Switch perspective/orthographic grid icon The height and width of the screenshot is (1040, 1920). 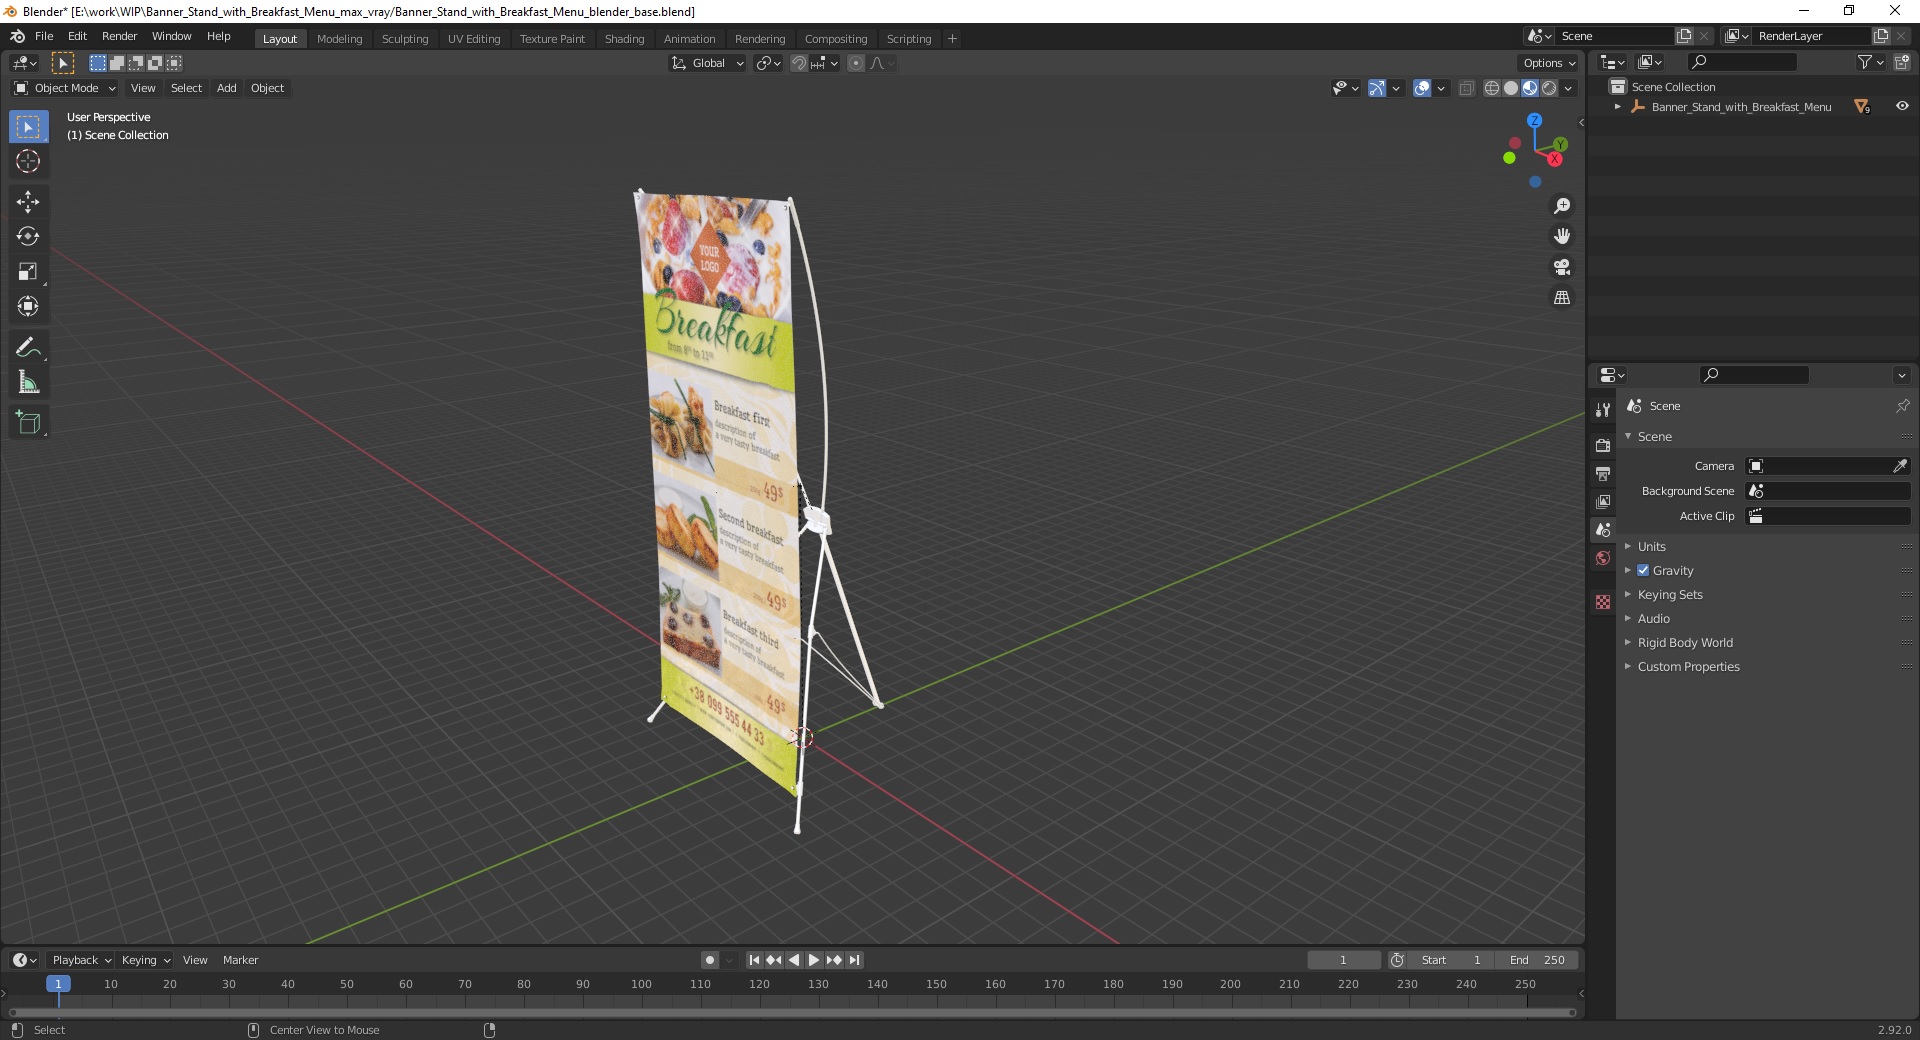click(1562, 298)
